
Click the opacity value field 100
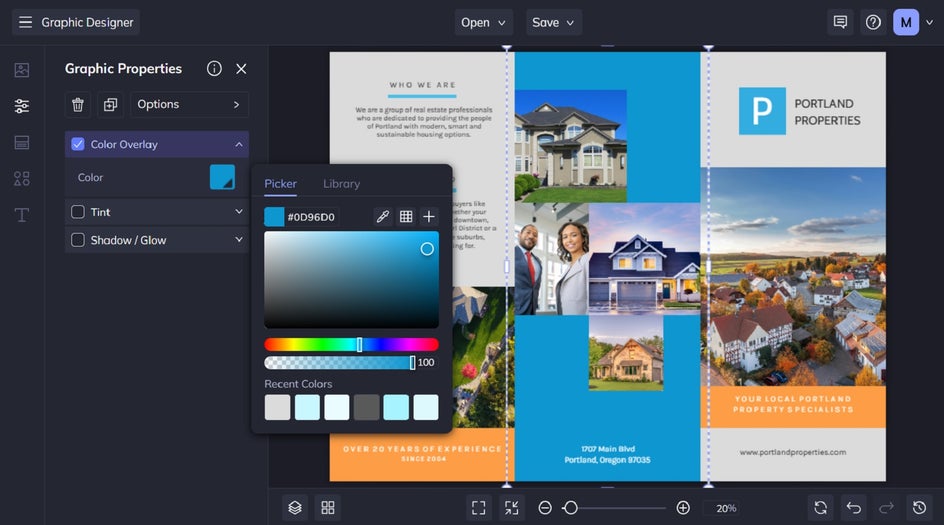[x=426, y=362]
